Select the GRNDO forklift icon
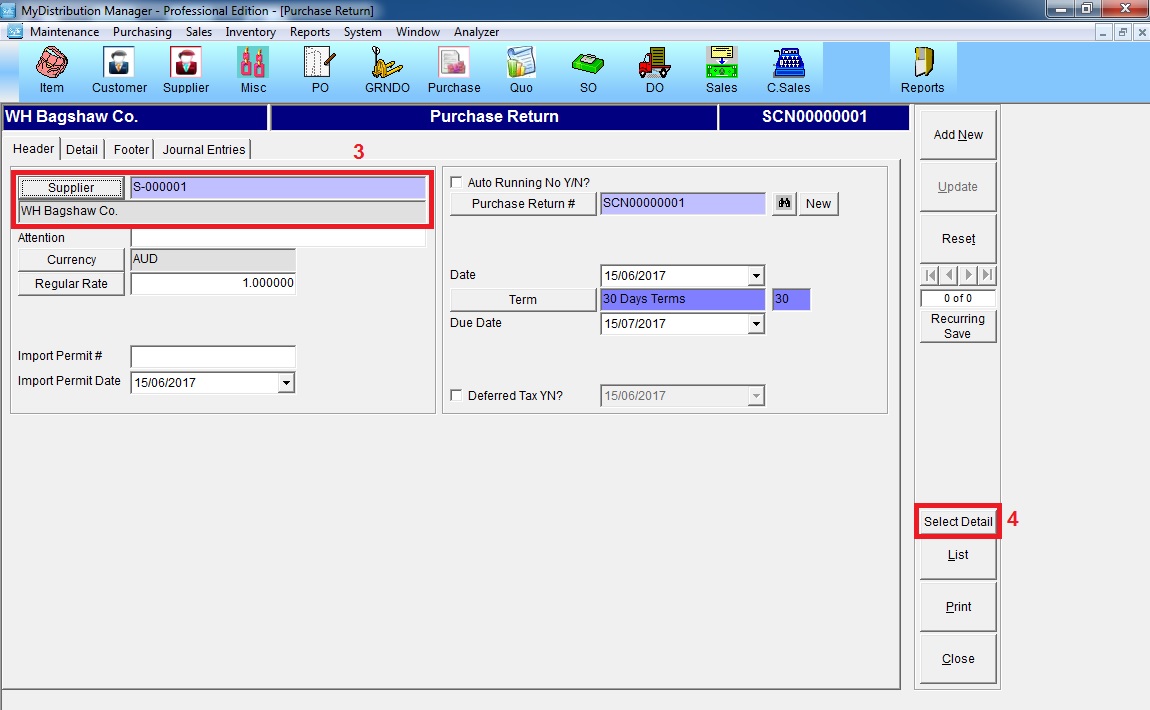This screenshot has width=1150, height=710. pos(387,69)
